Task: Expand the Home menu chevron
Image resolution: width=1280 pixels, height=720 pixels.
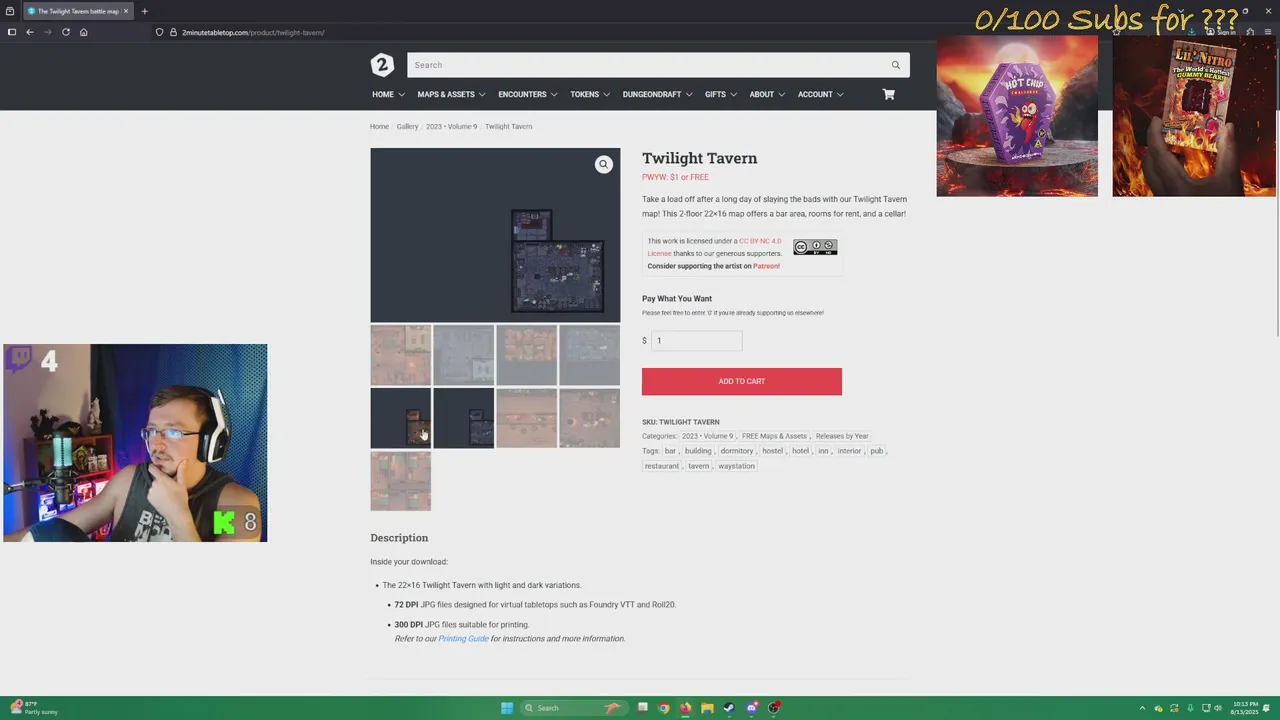Action: pos(401,95)
